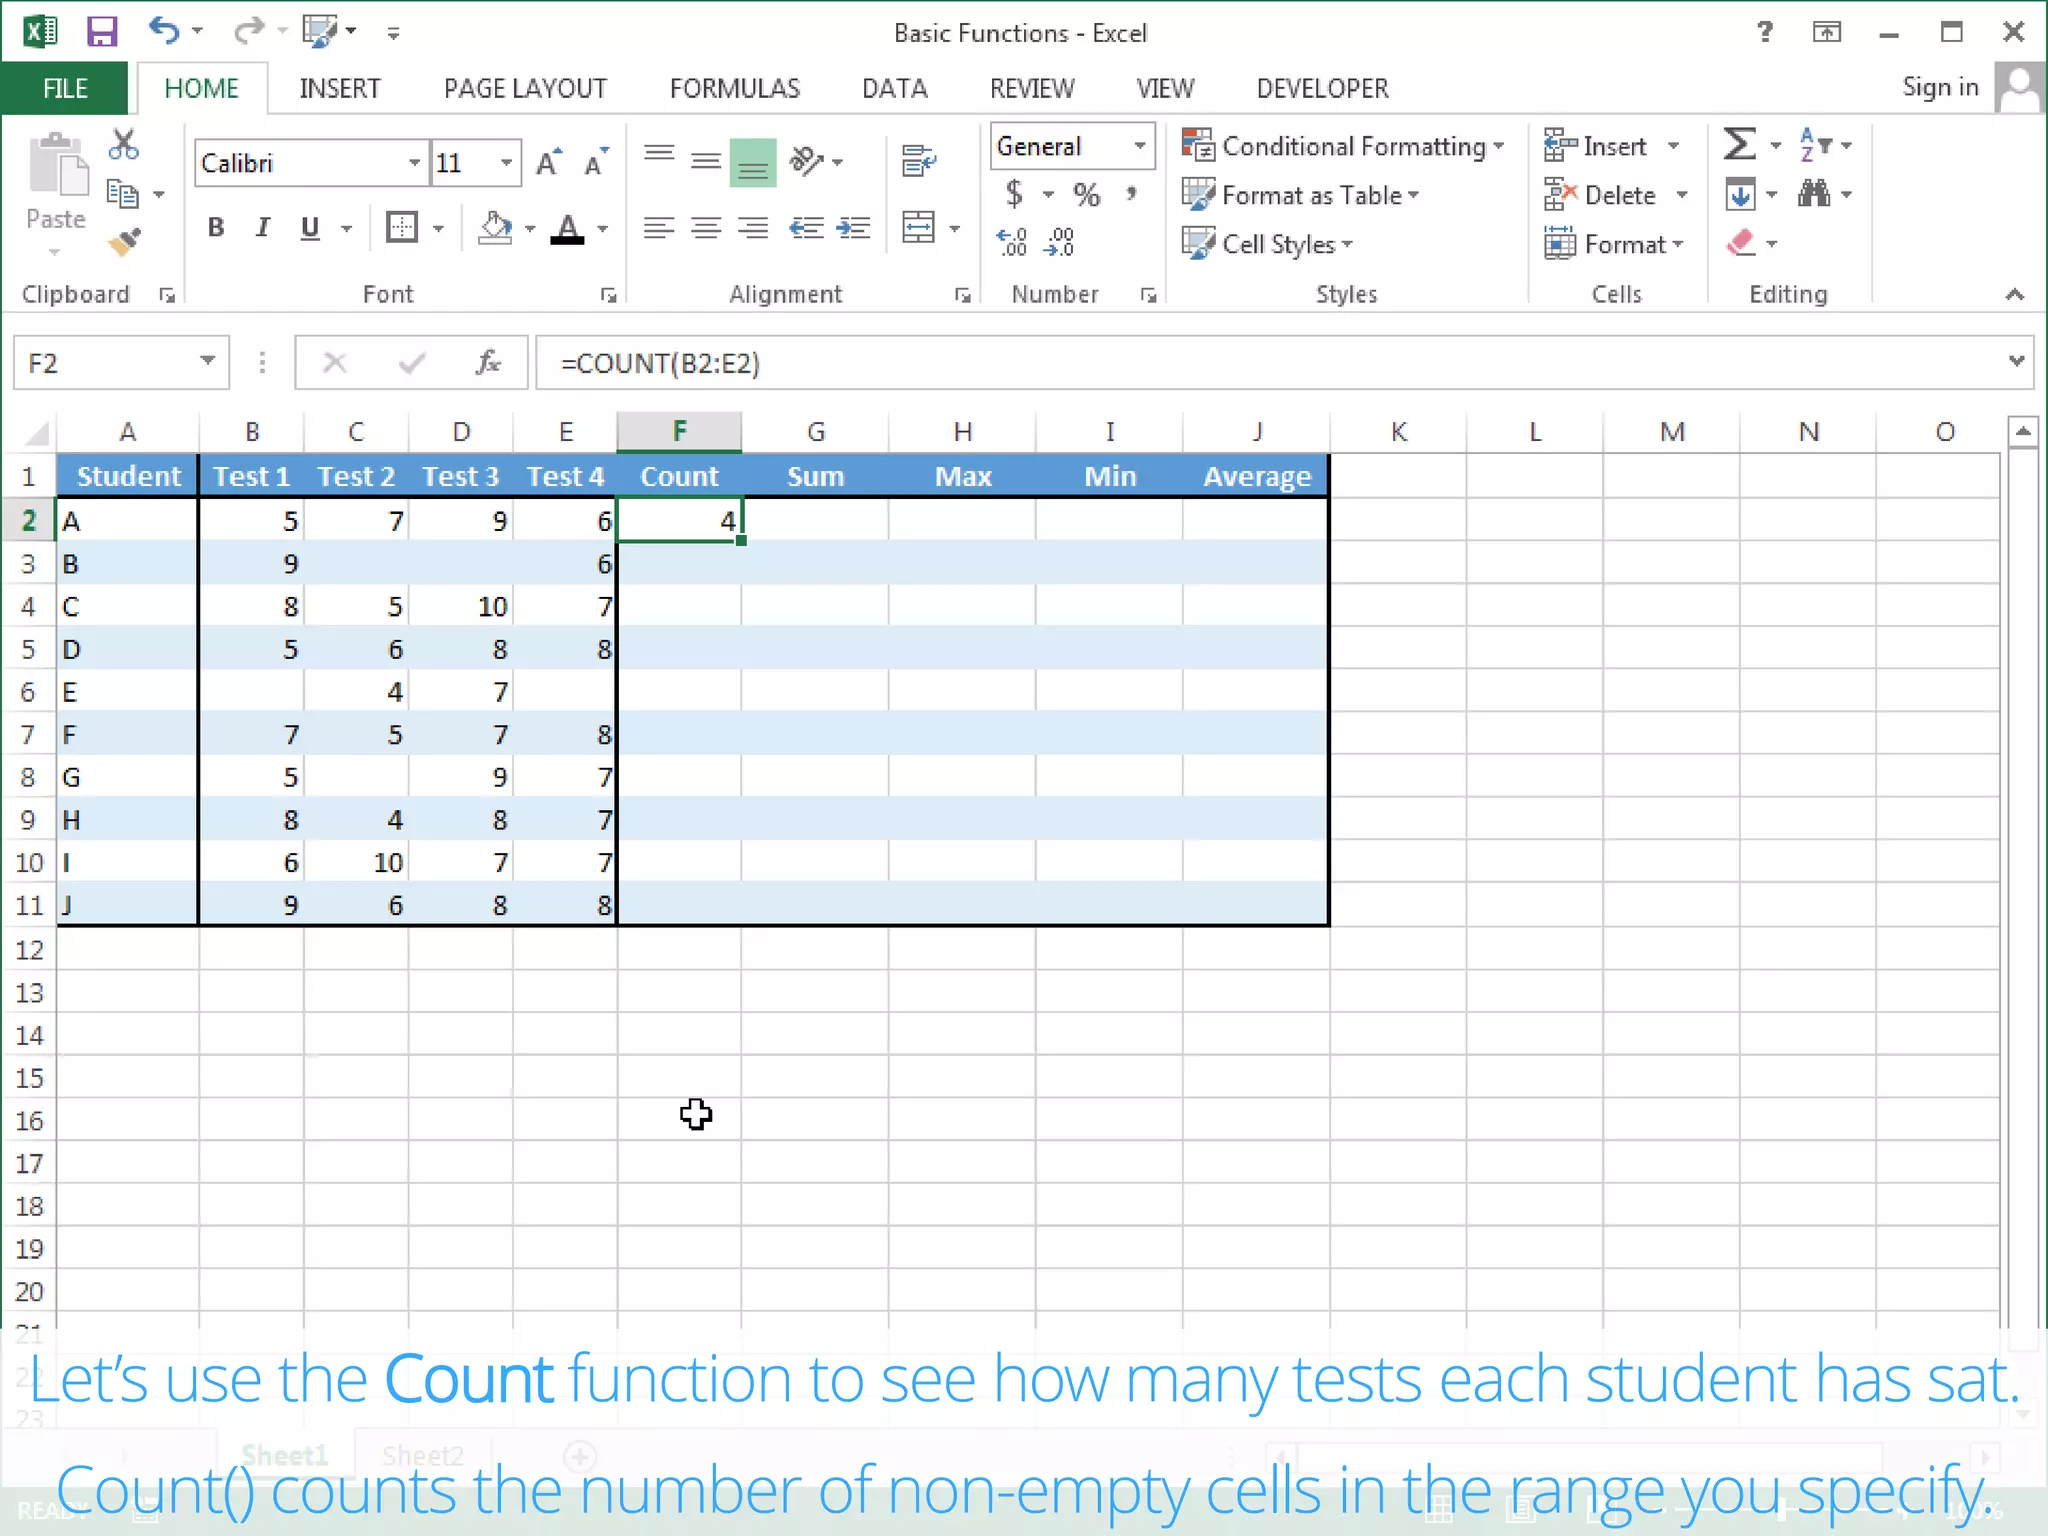Click the Accounting dollar sign icon
The height and width of the screenshot is (1536, 2048).
tap(1014, 193)
